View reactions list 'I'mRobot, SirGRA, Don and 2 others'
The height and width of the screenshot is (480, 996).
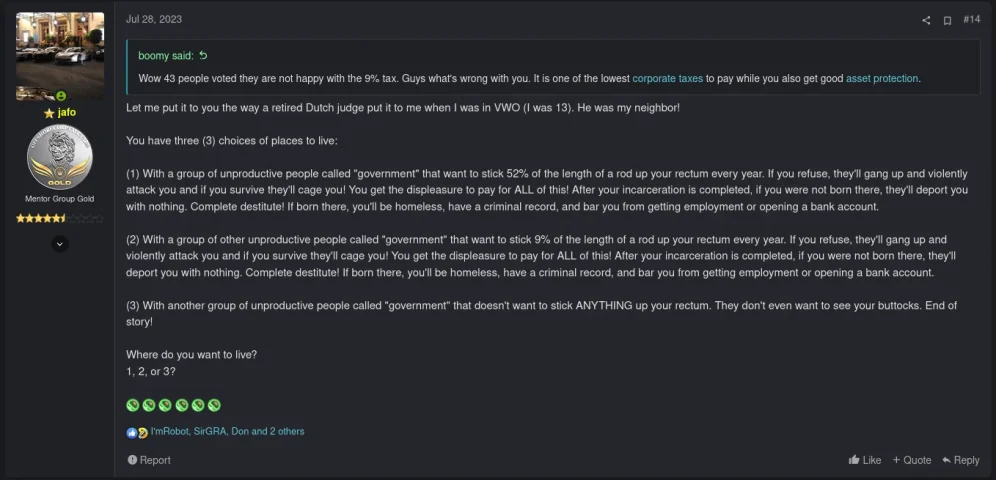point(227,432)
